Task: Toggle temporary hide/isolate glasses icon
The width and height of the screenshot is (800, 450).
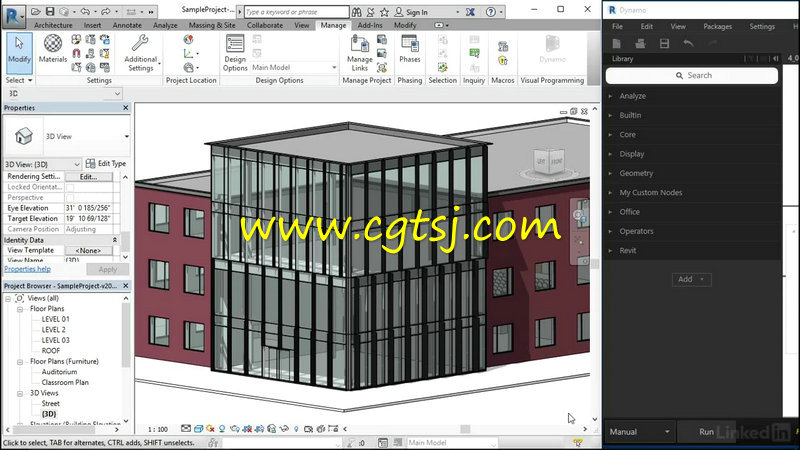Action: click(x=284, y=429)
